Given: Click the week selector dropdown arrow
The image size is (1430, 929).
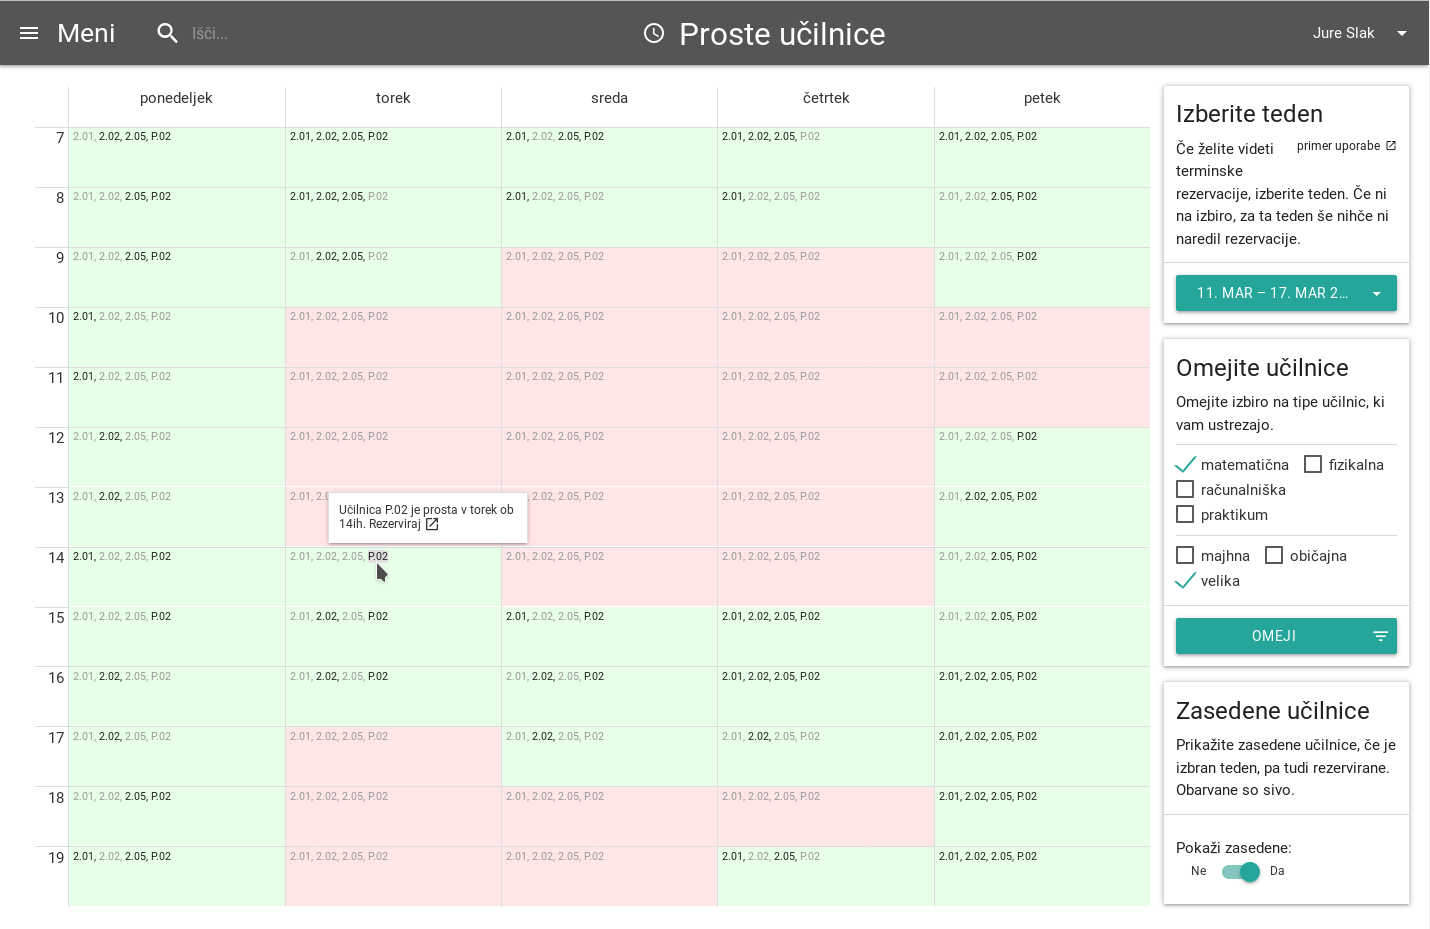Looking at the screenshot, I should (x=1377, y=294).
